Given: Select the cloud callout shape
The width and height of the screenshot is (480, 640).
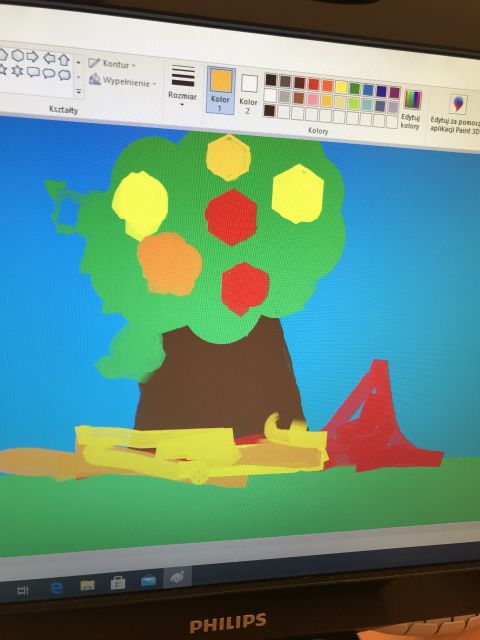Looking at the screenshot, I should click(x=64, y=75).
